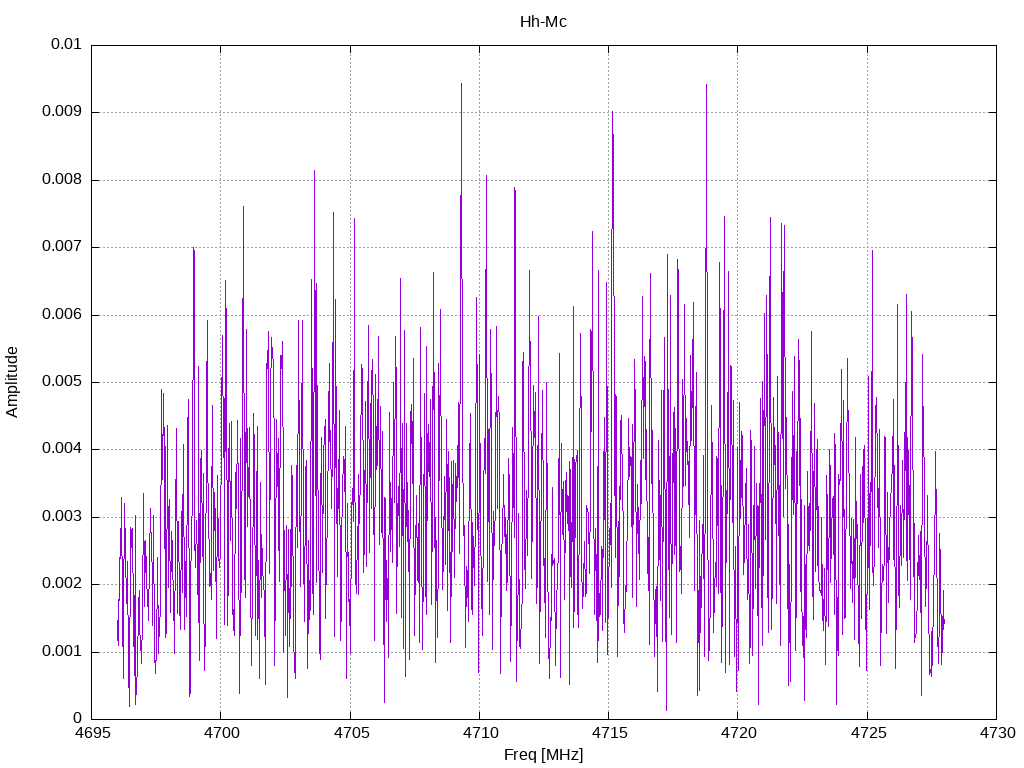
Task: Click the 4710 x-axis tick label
Action: [480, 733]
